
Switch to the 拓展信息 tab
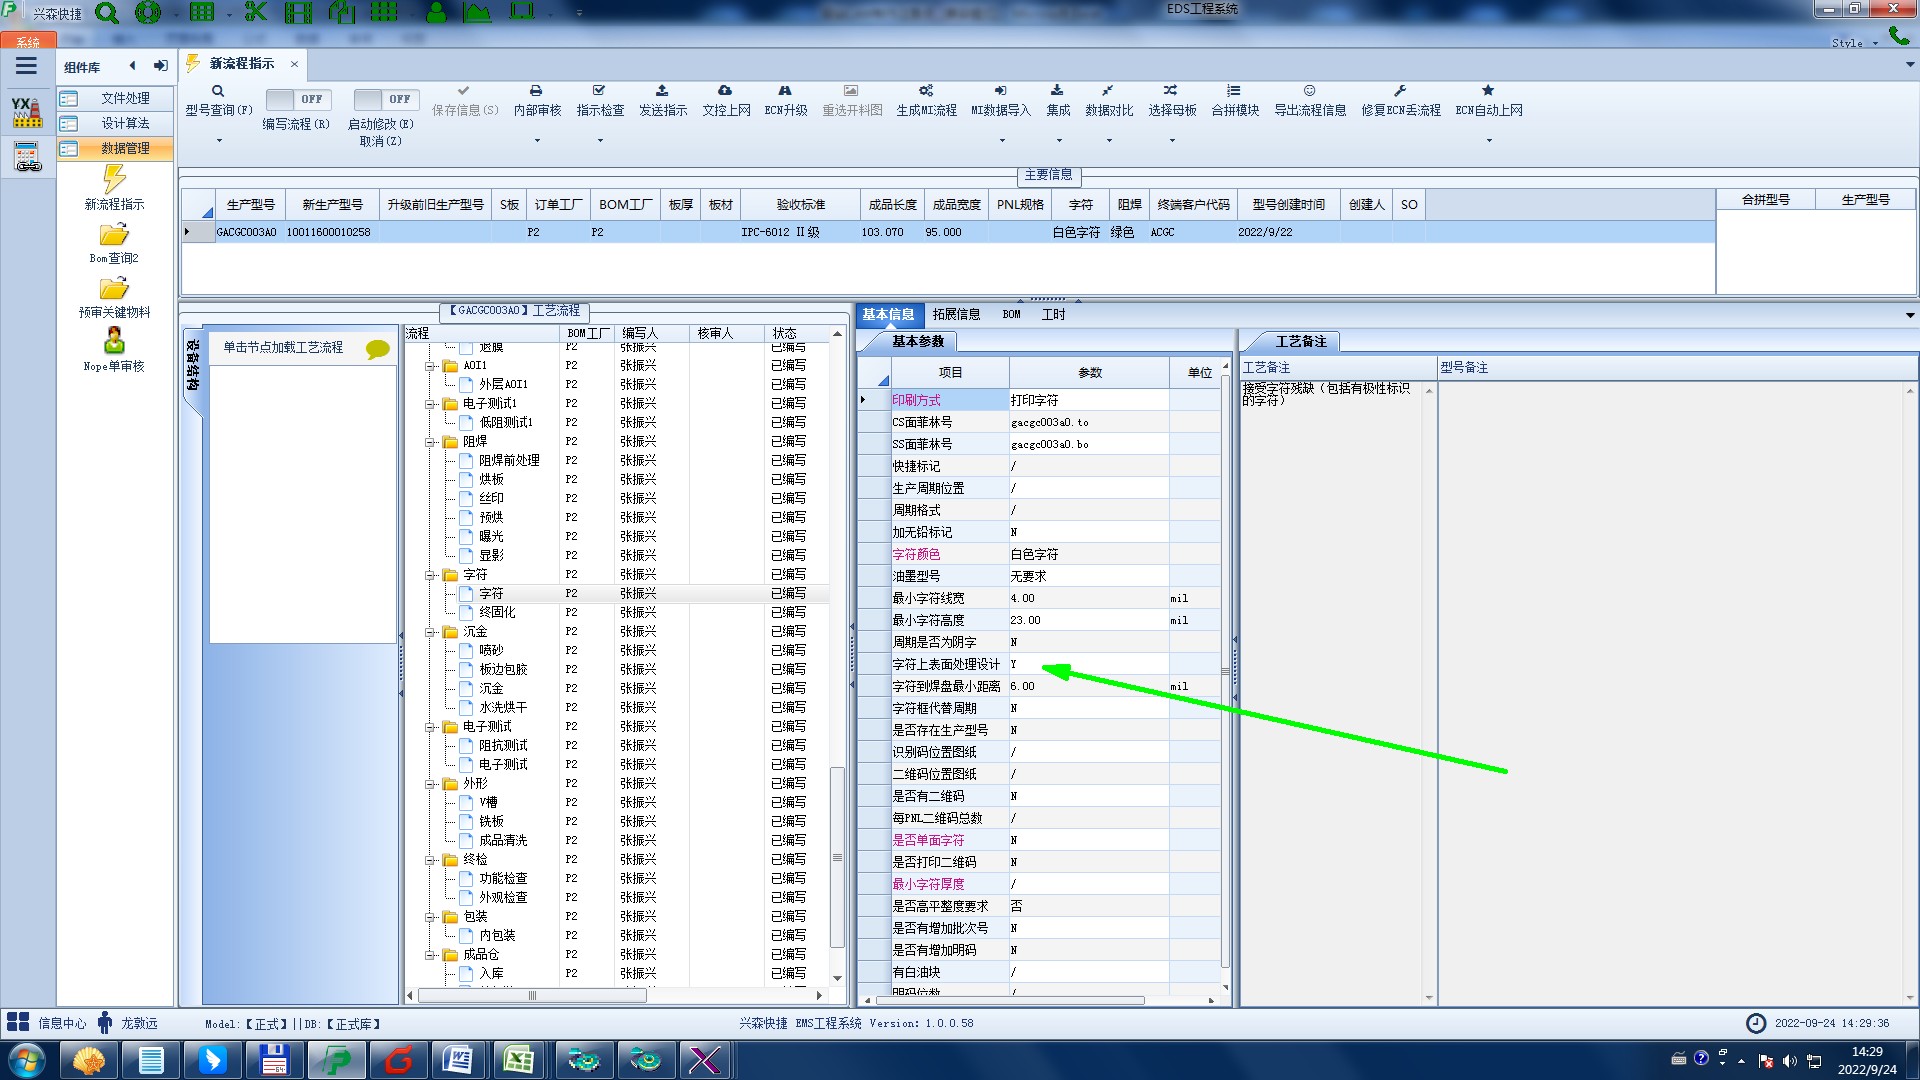pyautogui.click(x=956, y=314)
